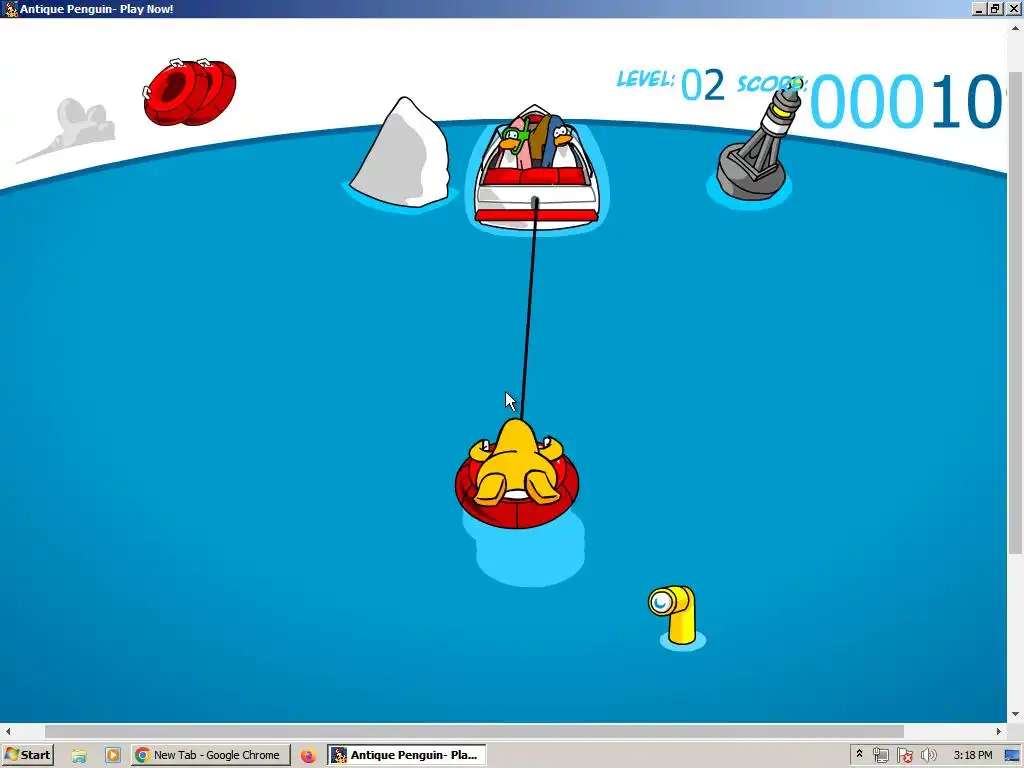Click the scroll up arrow

click(x=1015, y=27)
